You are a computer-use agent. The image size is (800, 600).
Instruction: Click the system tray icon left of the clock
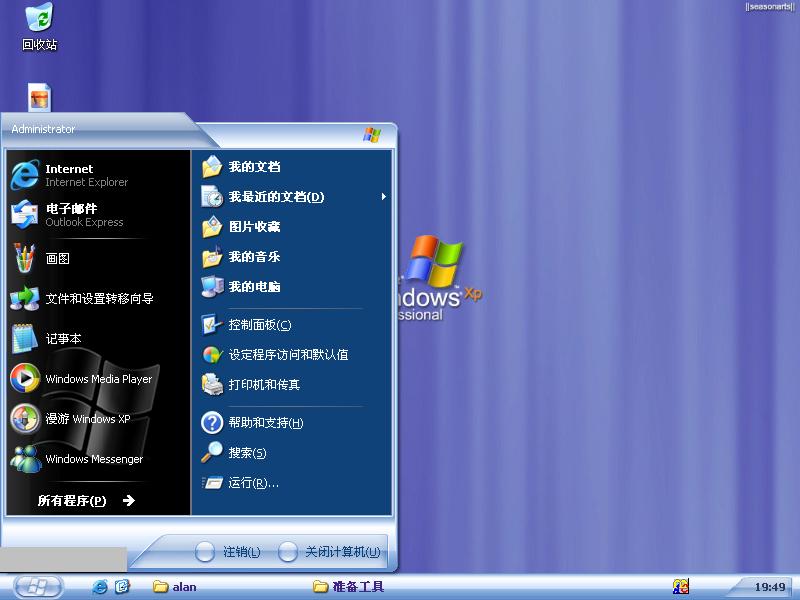[x=681, y=587]
